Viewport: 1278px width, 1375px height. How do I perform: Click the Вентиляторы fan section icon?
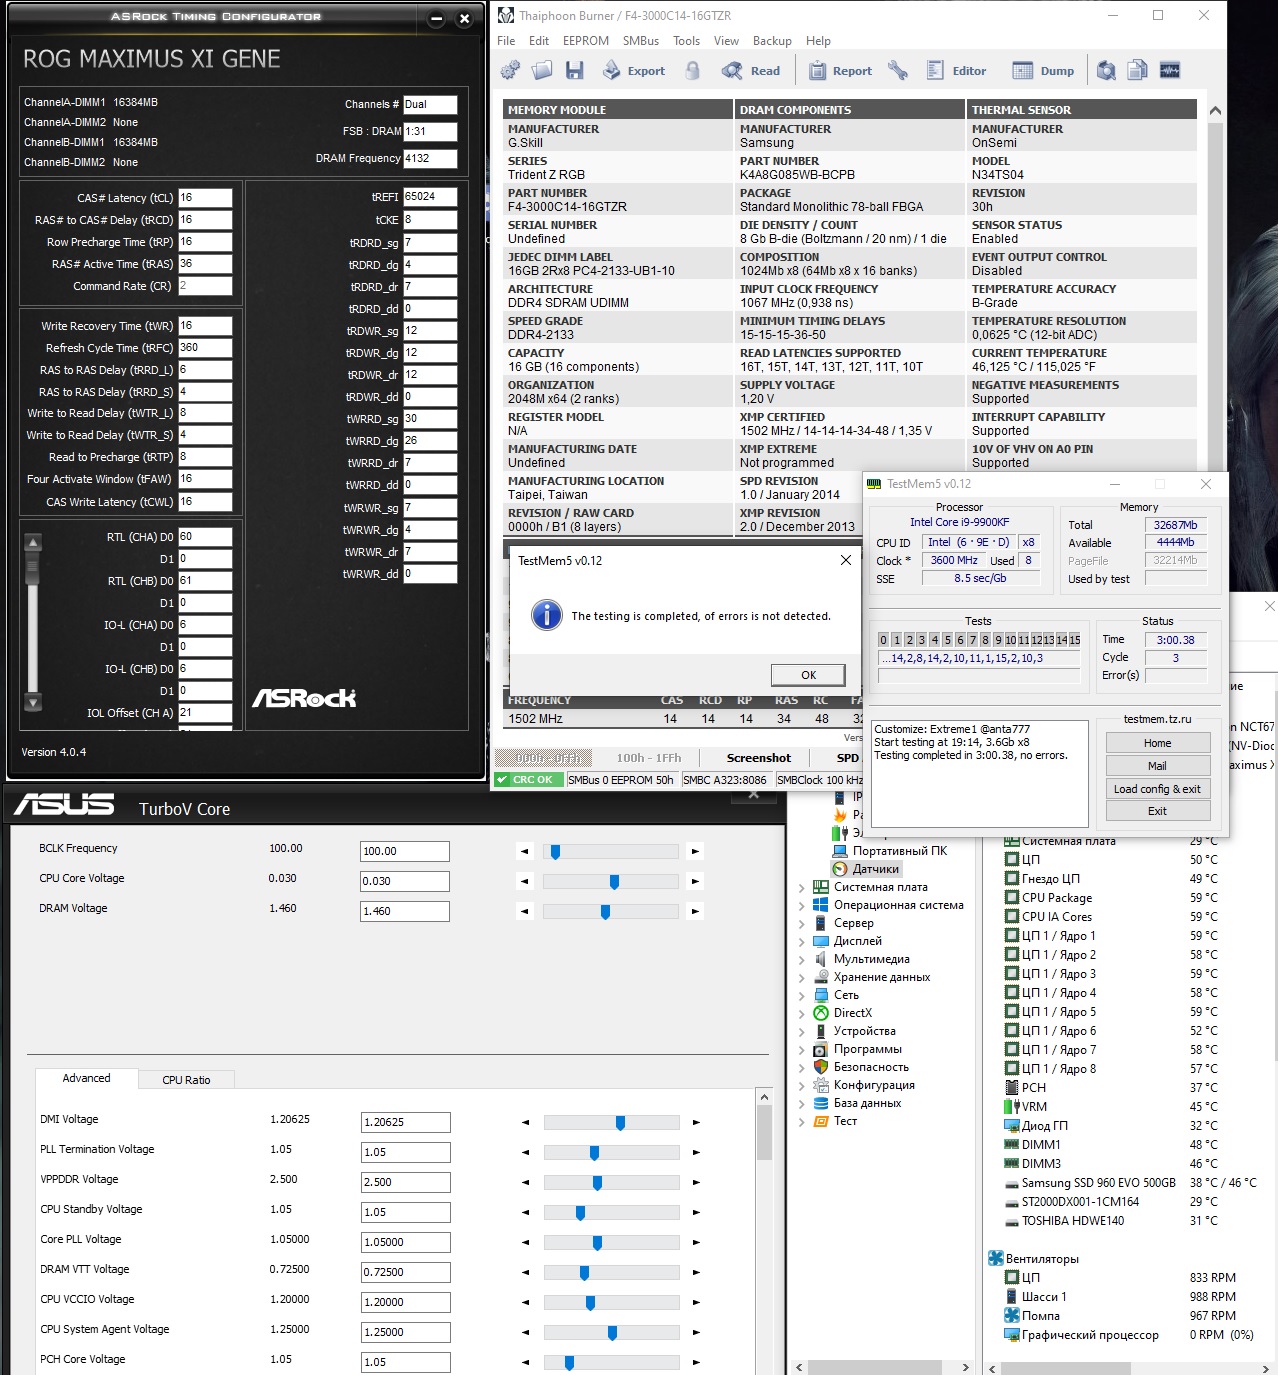coord(996,1259)
